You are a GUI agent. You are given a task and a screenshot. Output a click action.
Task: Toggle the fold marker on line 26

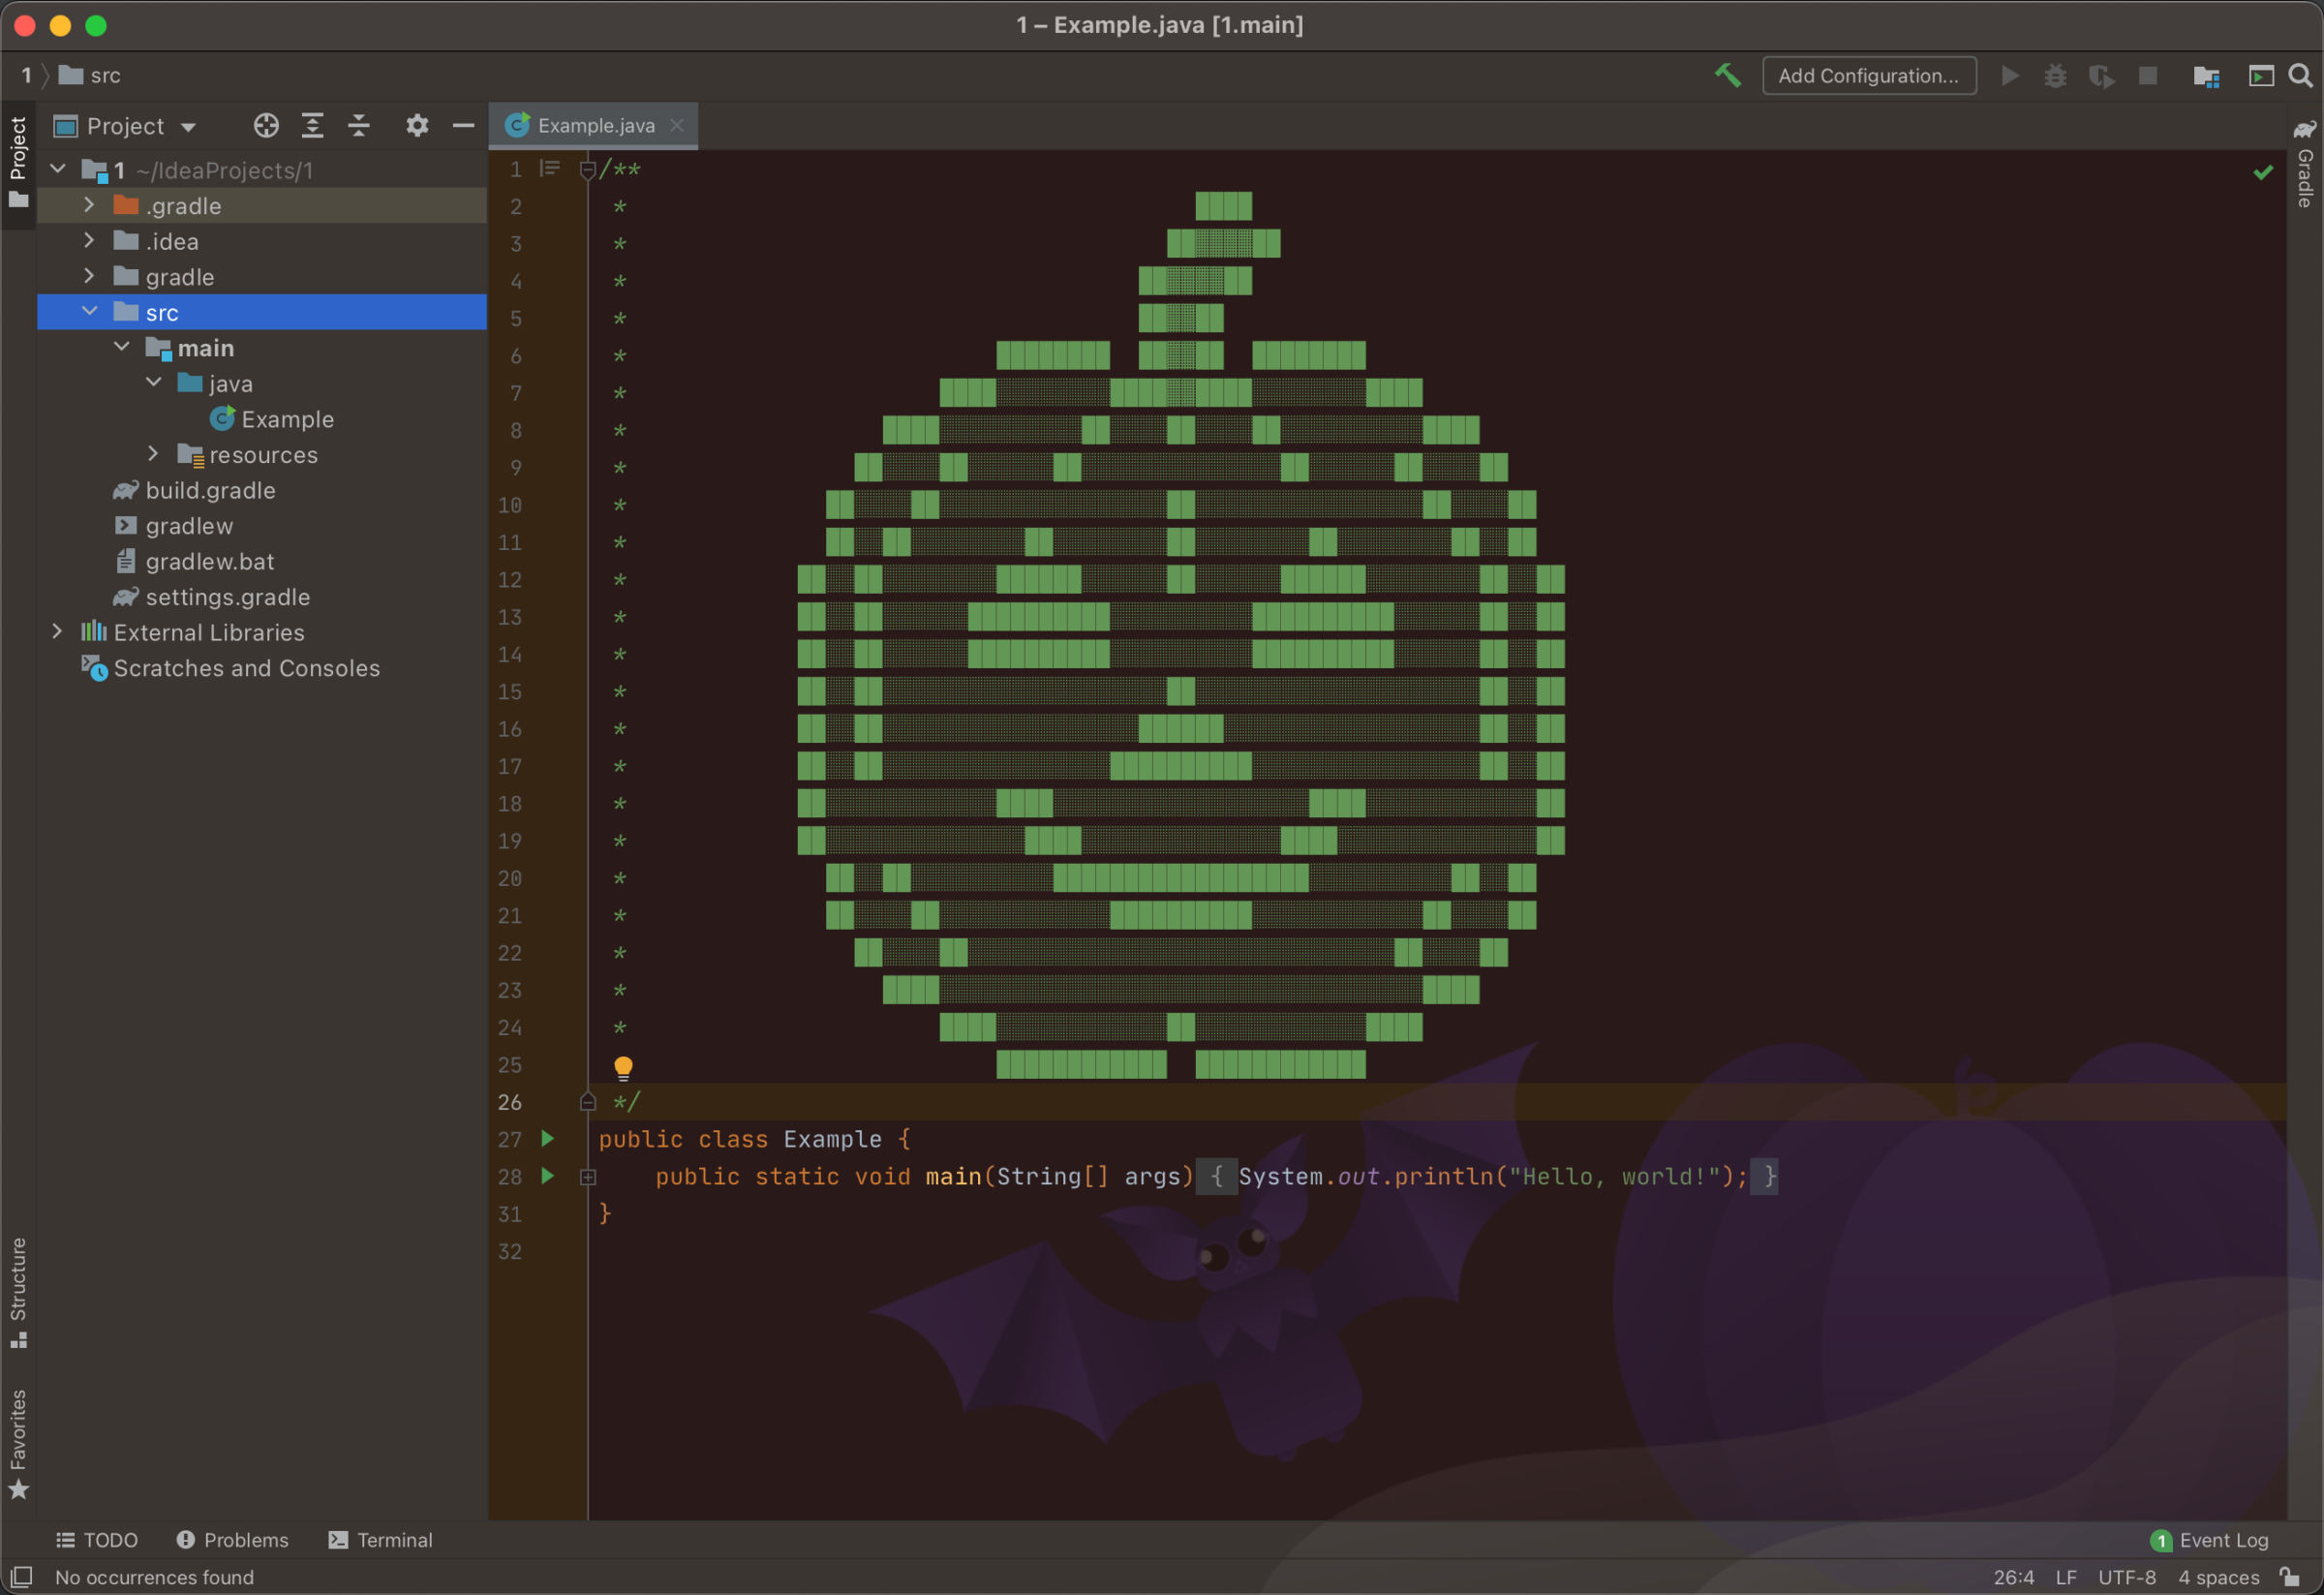click(x=588, y=1102)
